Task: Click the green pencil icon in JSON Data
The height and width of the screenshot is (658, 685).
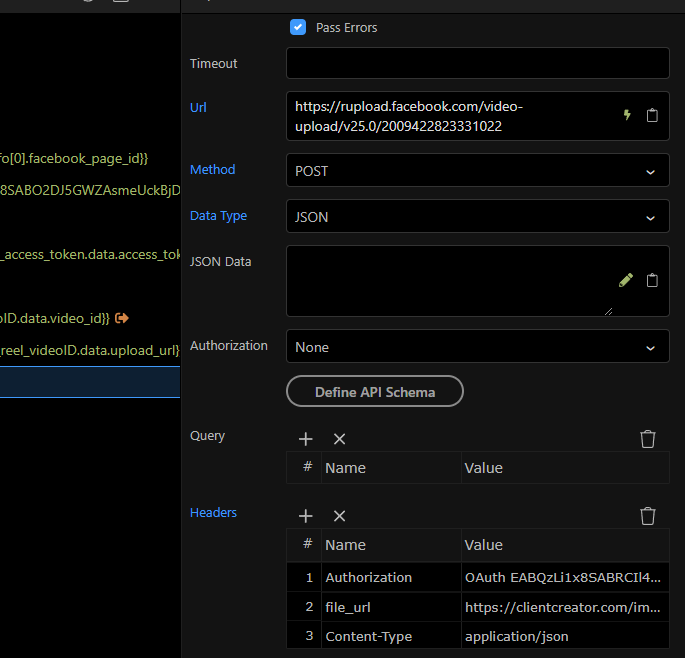Action: point(626,280)
